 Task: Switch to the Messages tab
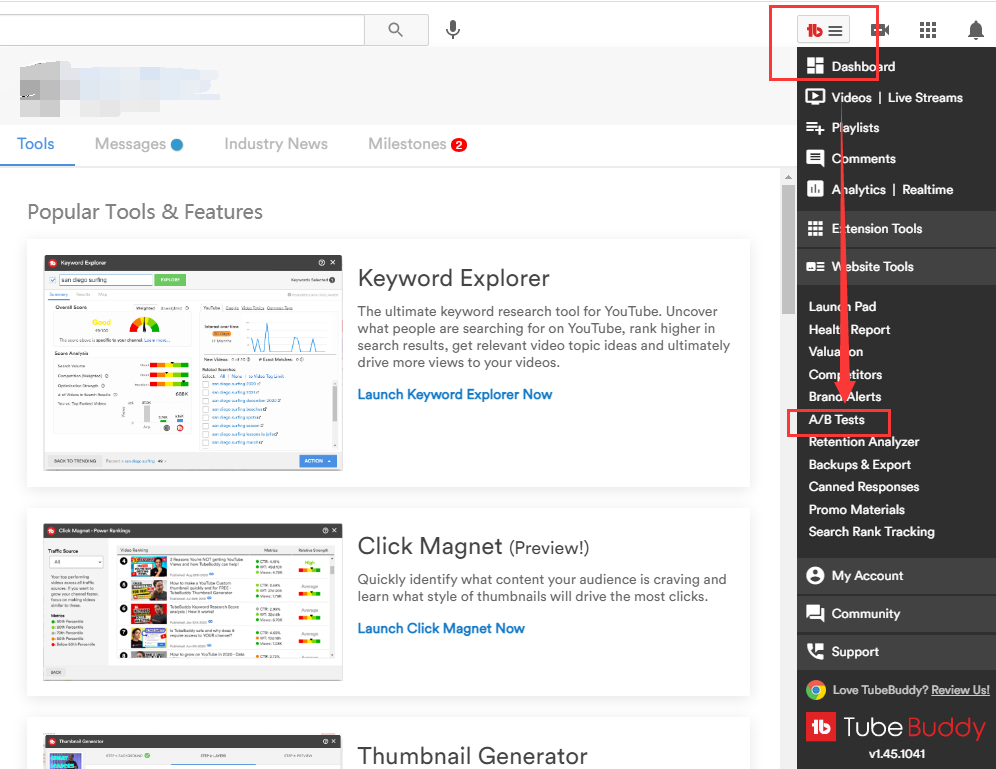click(x=130, y=144)
